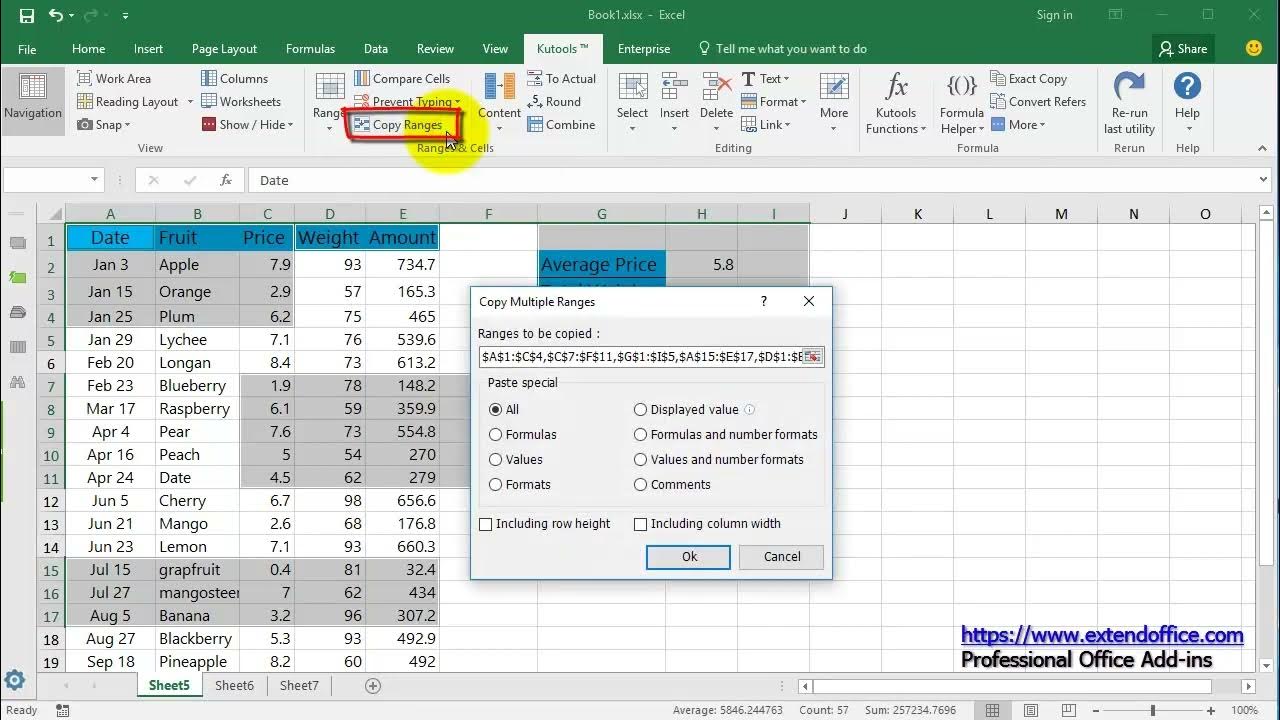Select the Formulas radio option
Viewport: 1280px width, 720px height.
(x=523, y=434)
